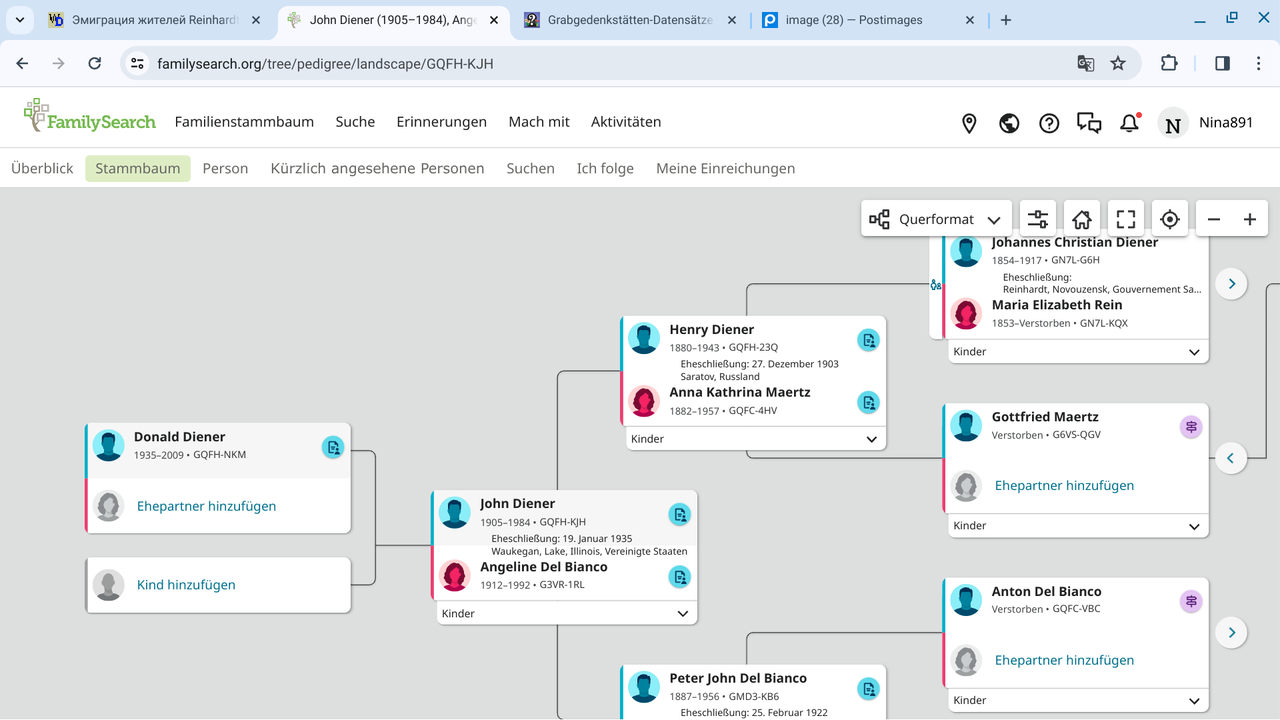Go back in browser
The height and width of the screenshot is (720, 1280).
(22, 63)
